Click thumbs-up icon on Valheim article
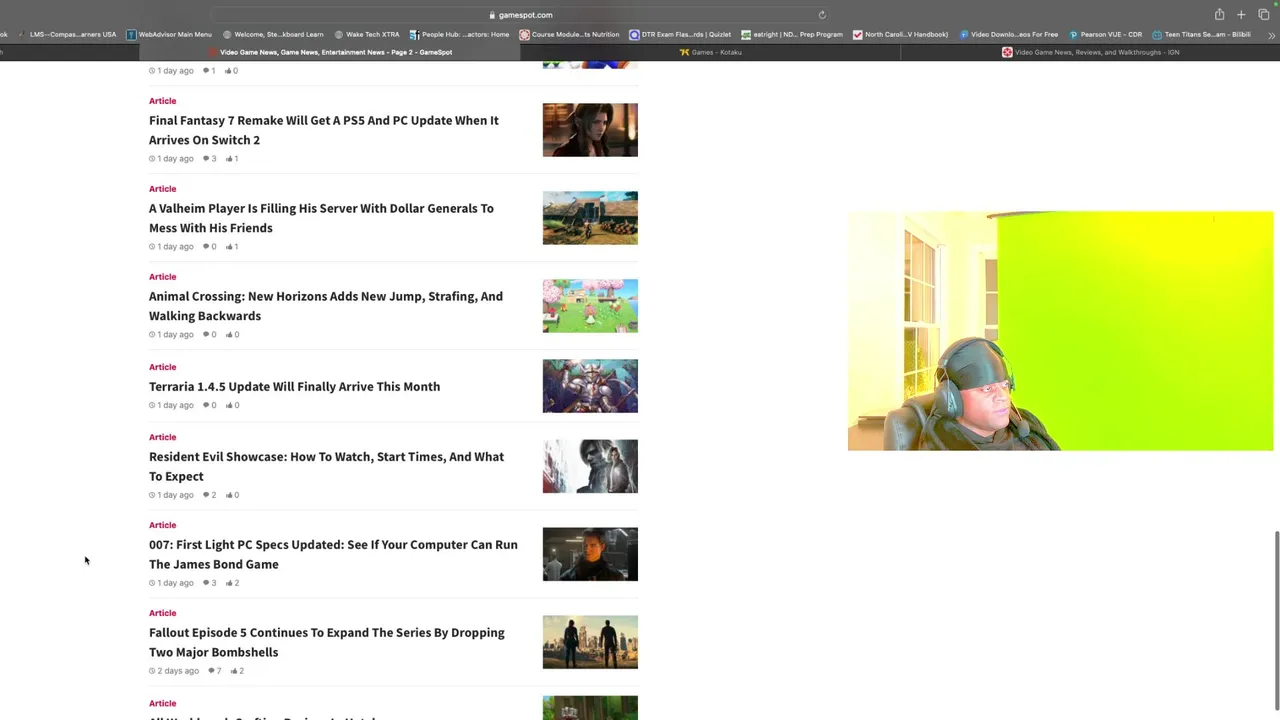The height and width of the screenshot is (720, 1280). [231, 246]
